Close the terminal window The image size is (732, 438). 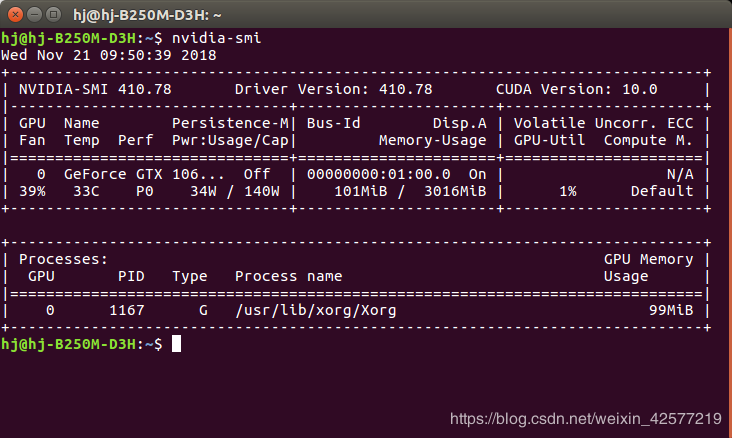point(13,14)
